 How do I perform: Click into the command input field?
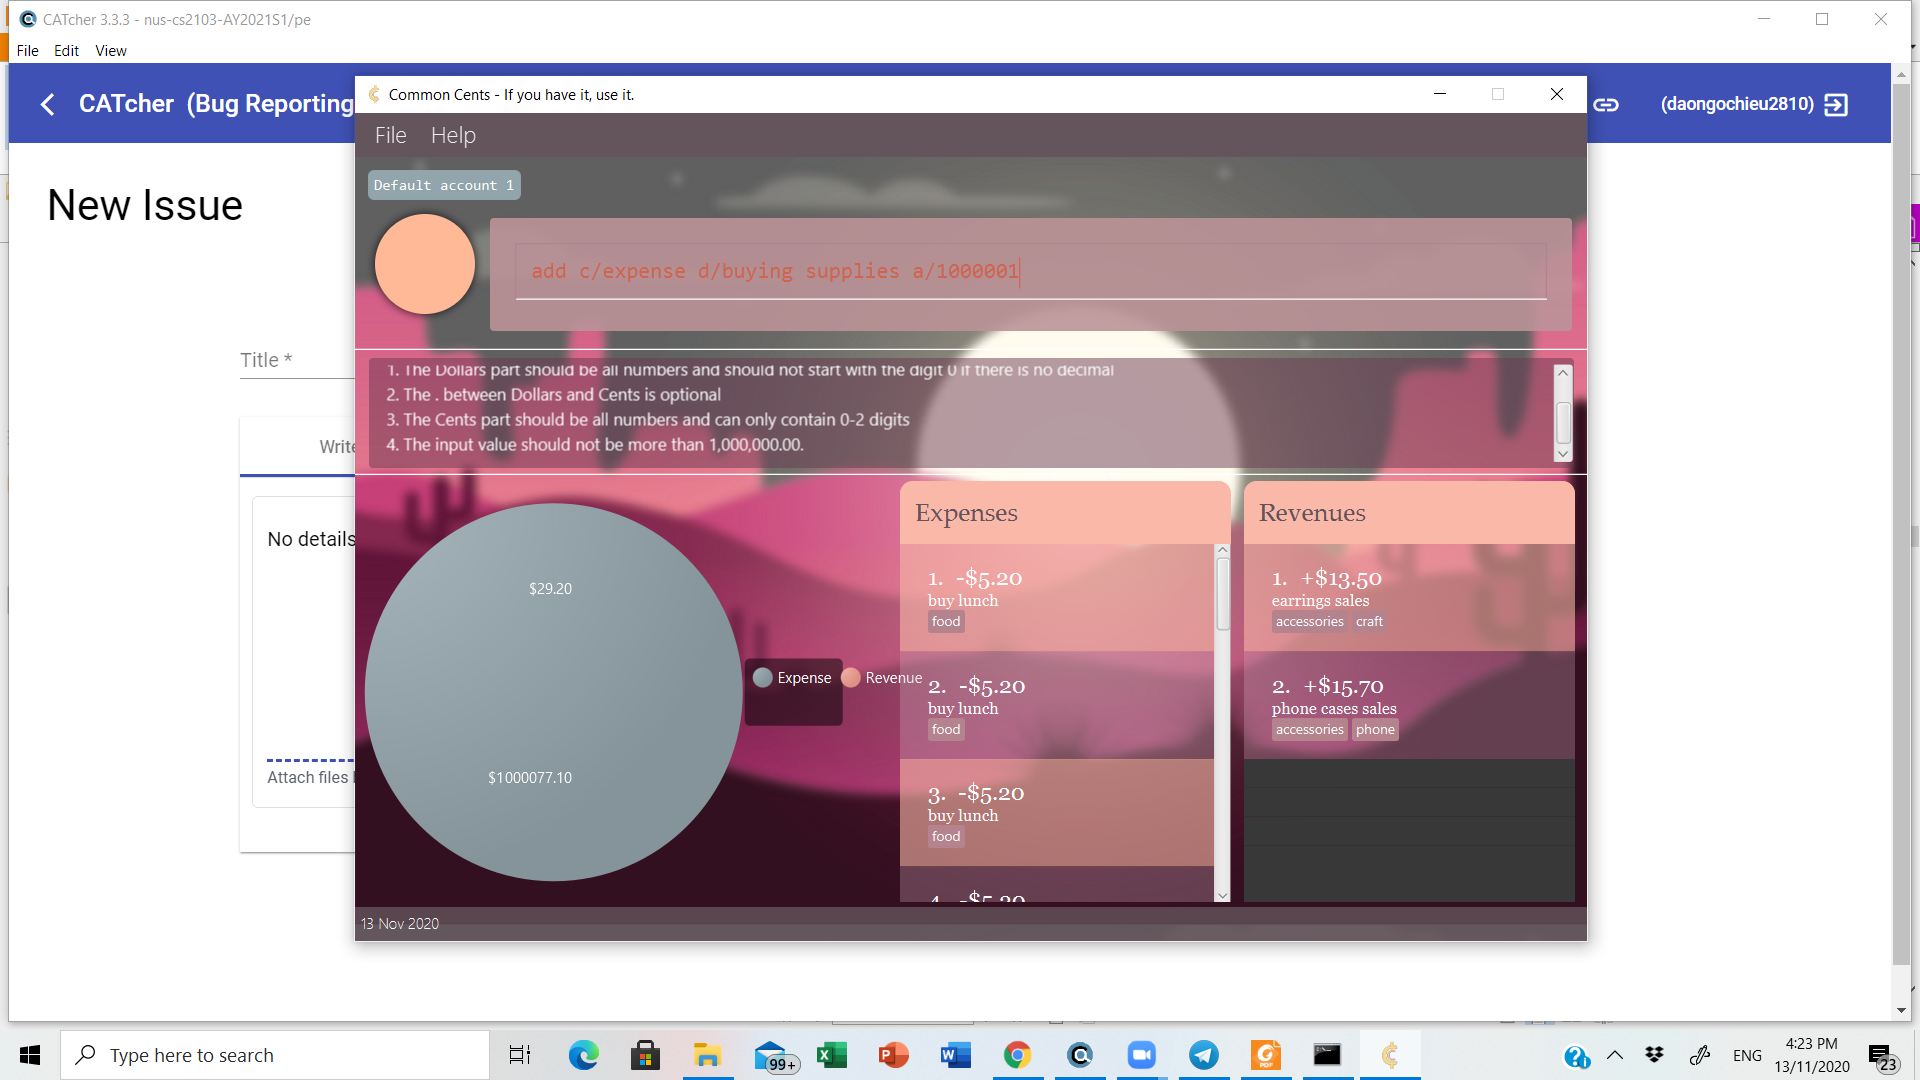[1030, 271]
